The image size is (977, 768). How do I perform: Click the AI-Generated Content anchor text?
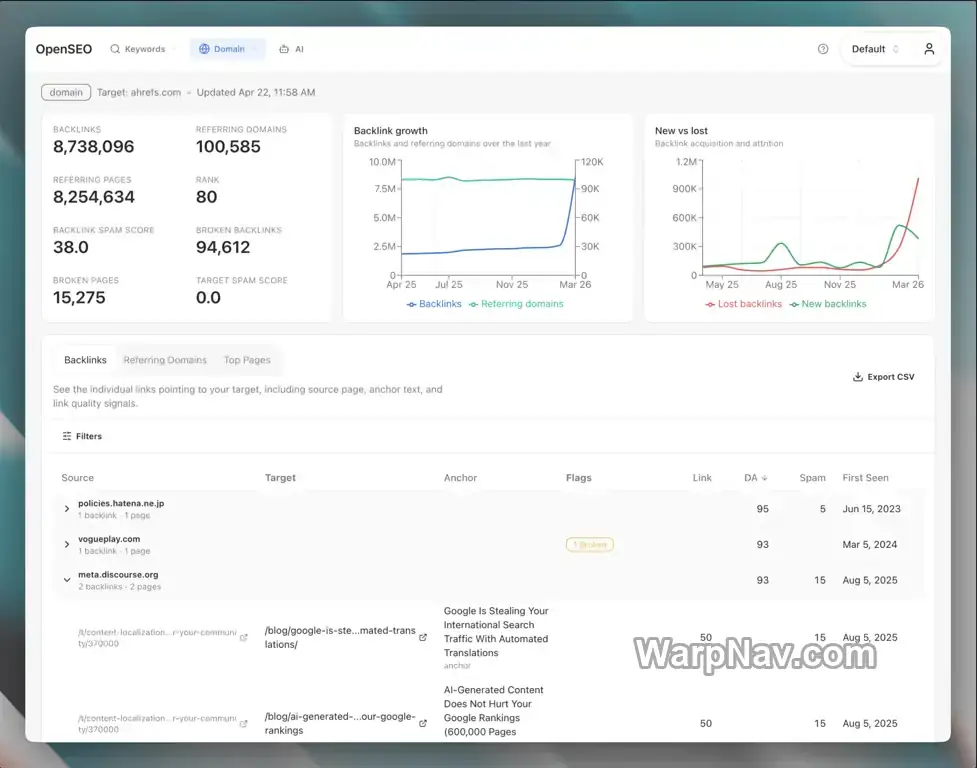click(493, 711)
